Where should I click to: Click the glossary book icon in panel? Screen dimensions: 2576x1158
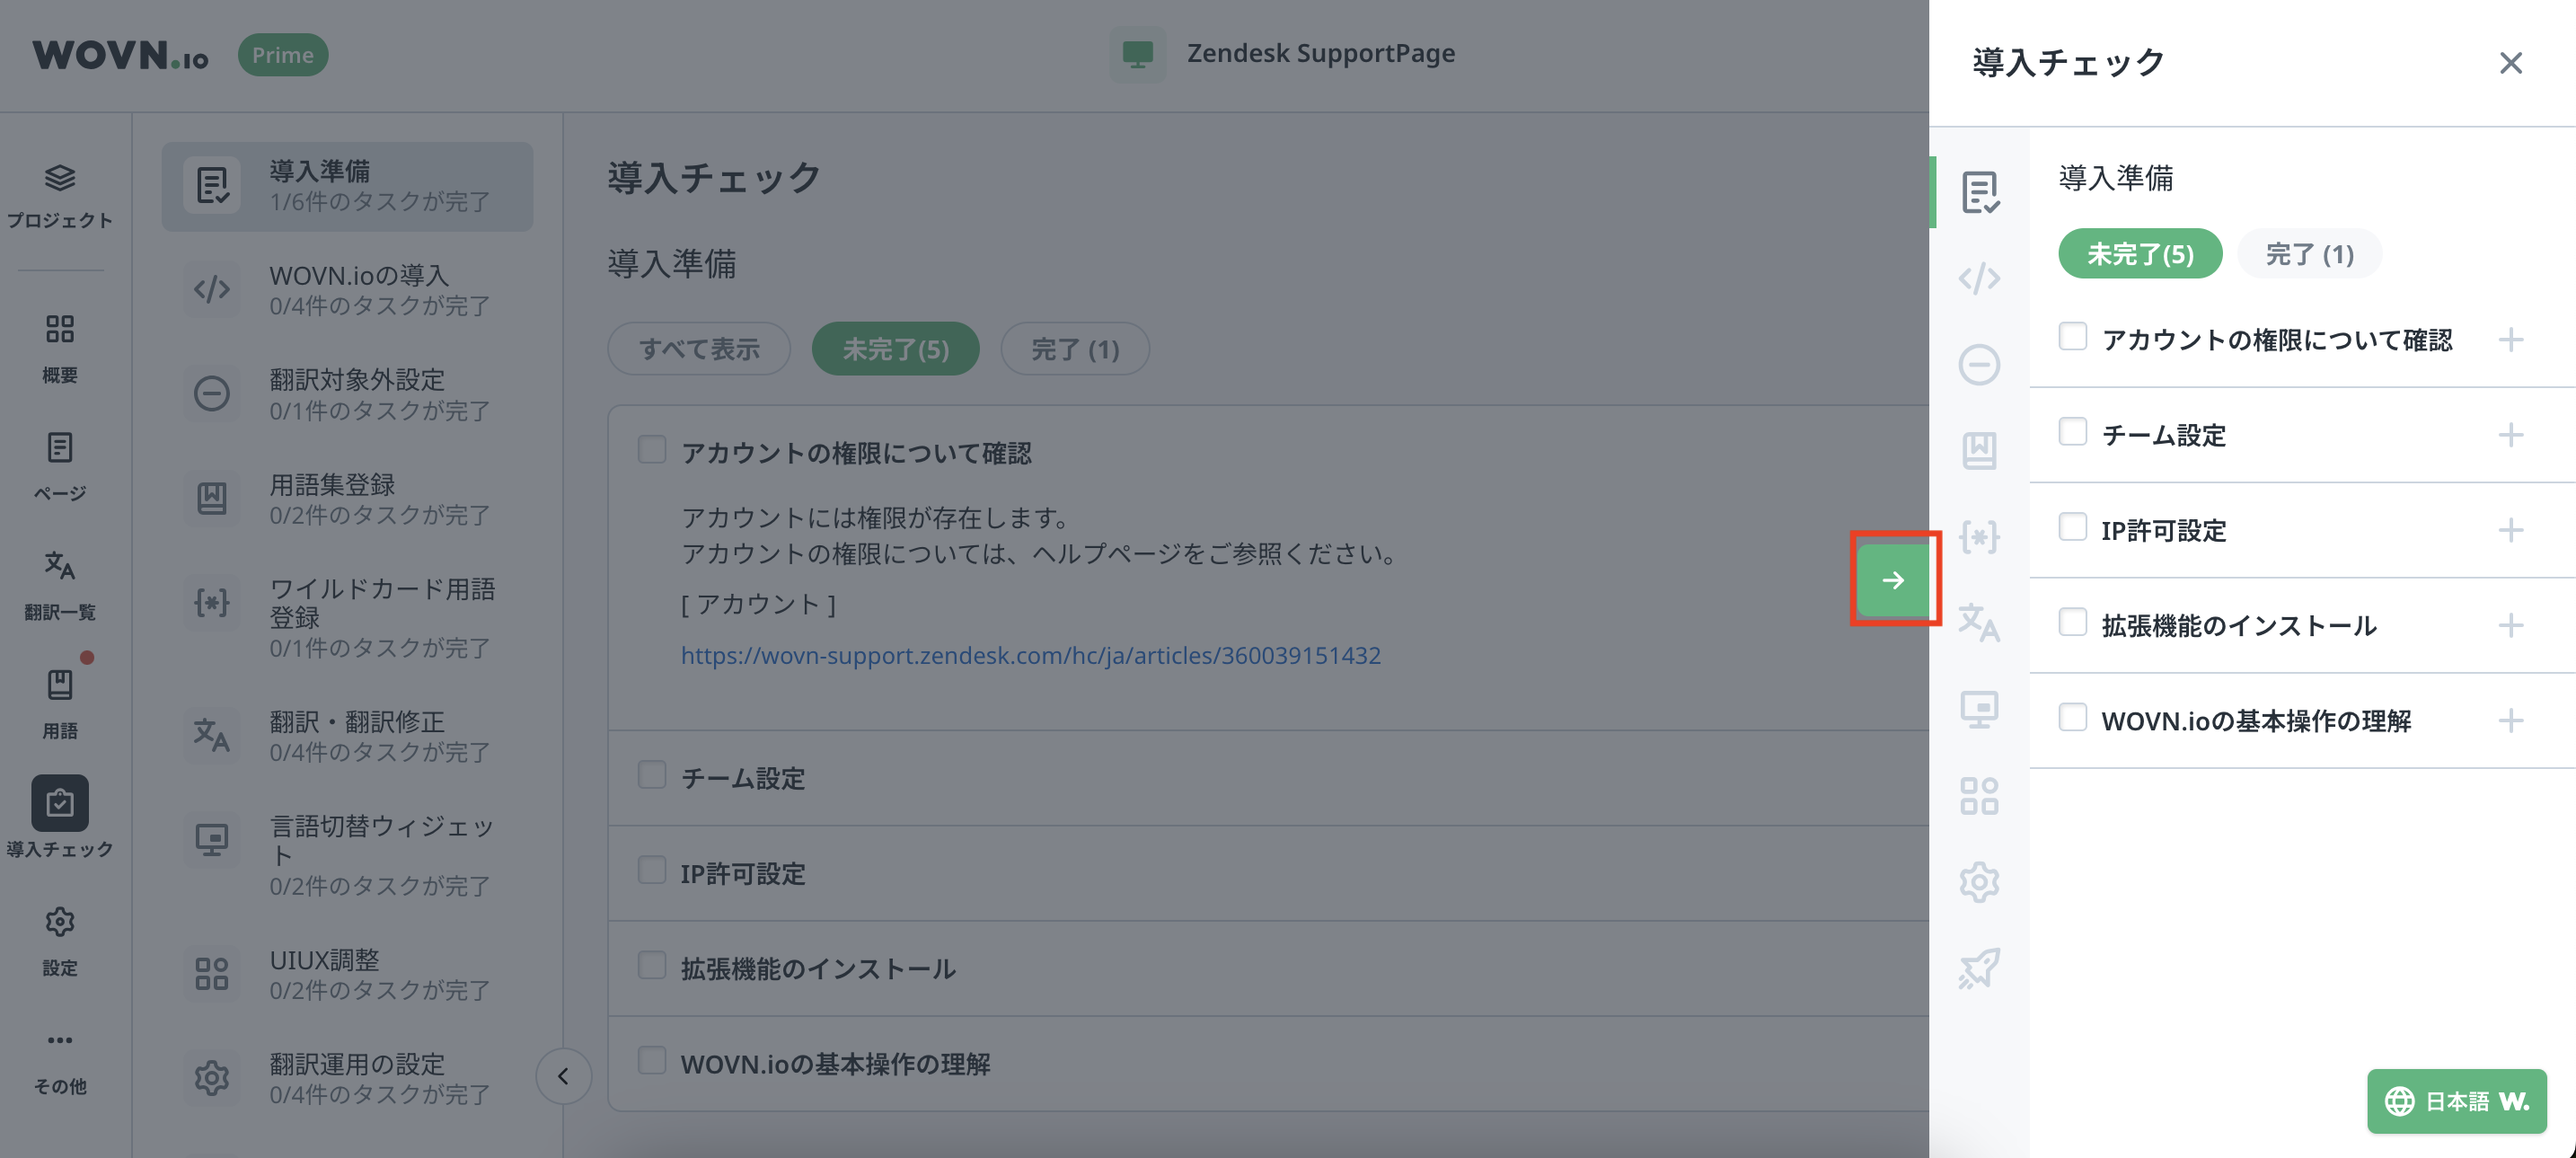[x=1979, y=450]
